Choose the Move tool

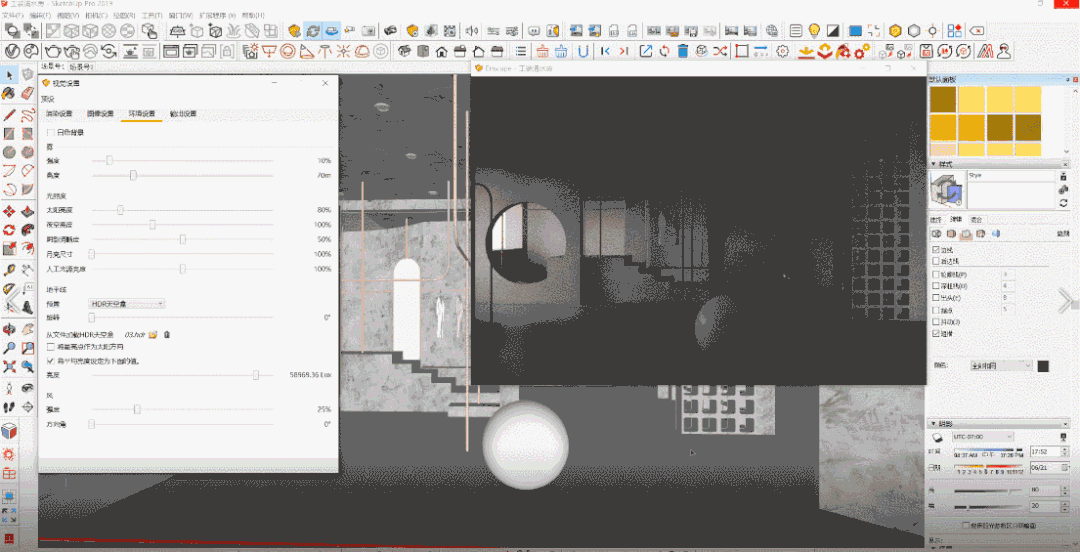click(10, 211)
